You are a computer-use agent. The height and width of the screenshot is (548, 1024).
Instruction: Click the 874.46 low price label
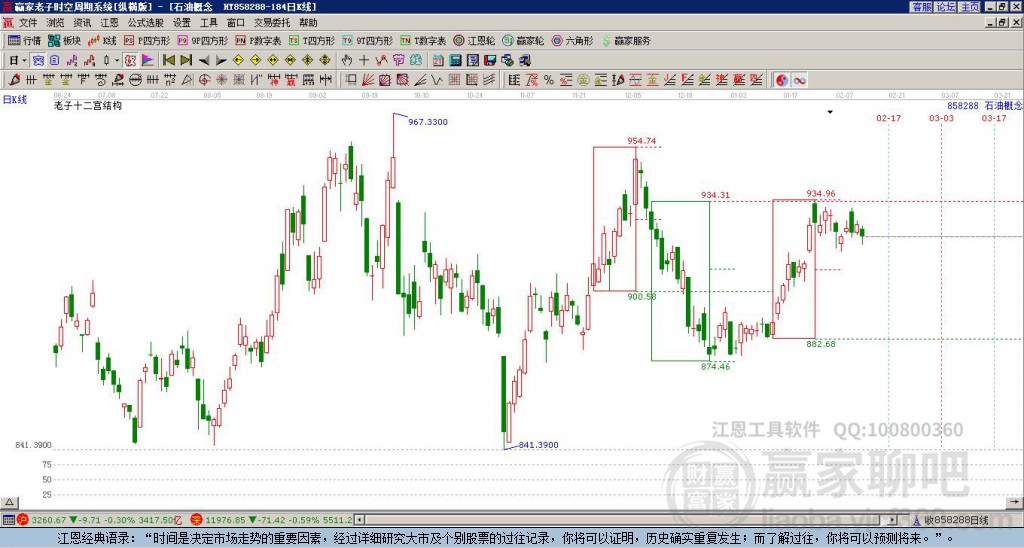(715, 366)
